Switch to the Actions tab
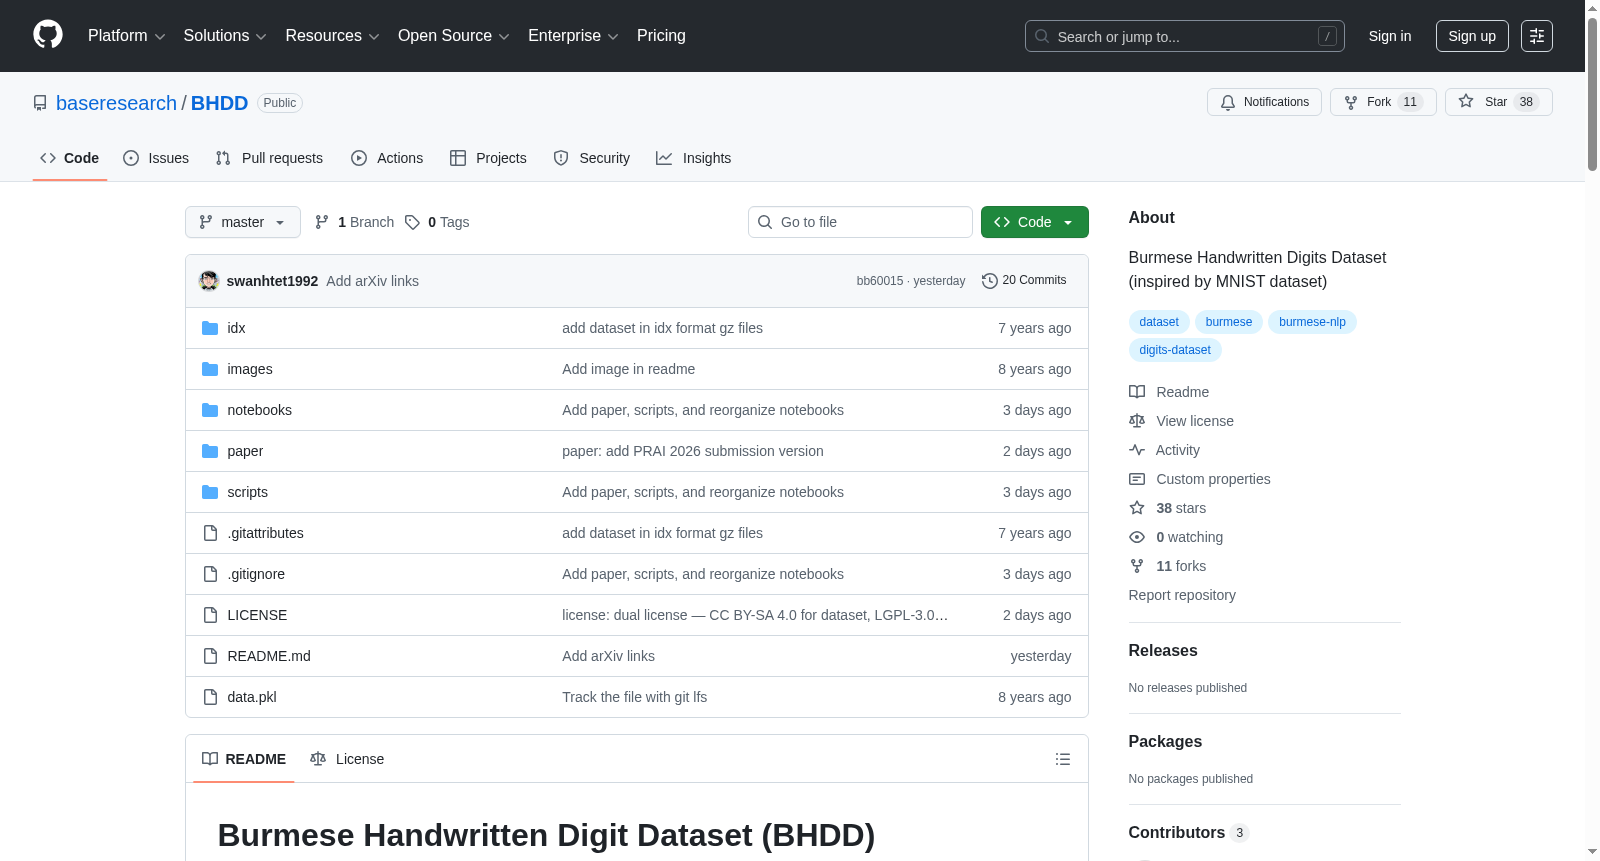The image size is (1600, 861). tap(387, 158)
